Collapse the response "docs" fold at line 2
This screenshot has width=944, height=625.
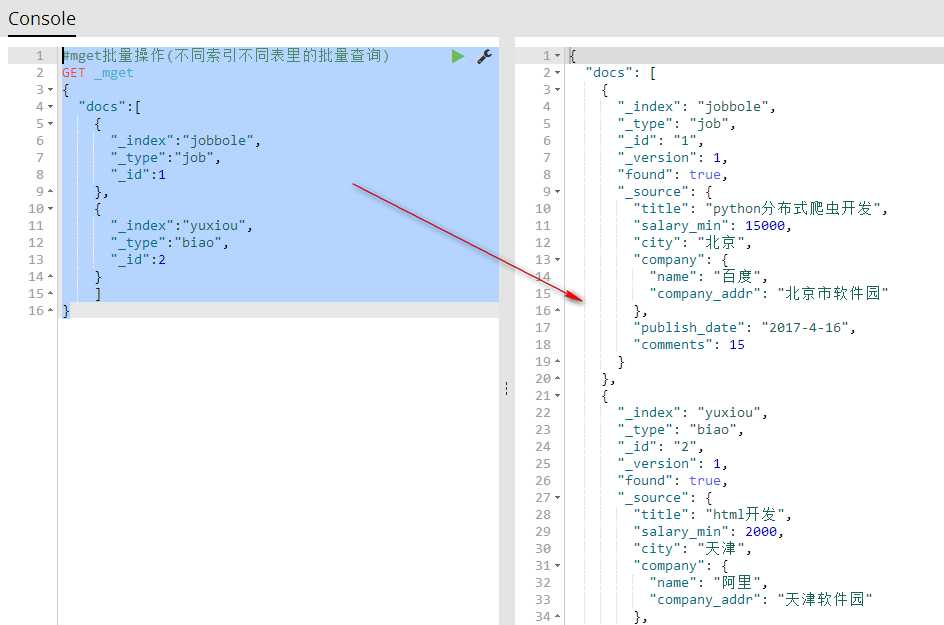[557, 73]
